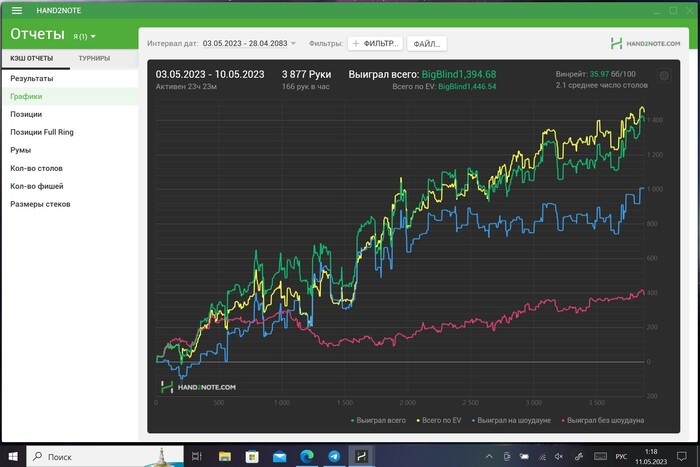Open the touch keyboard tray icon
This screenshot has width=700, height=467.
point(600,456)
